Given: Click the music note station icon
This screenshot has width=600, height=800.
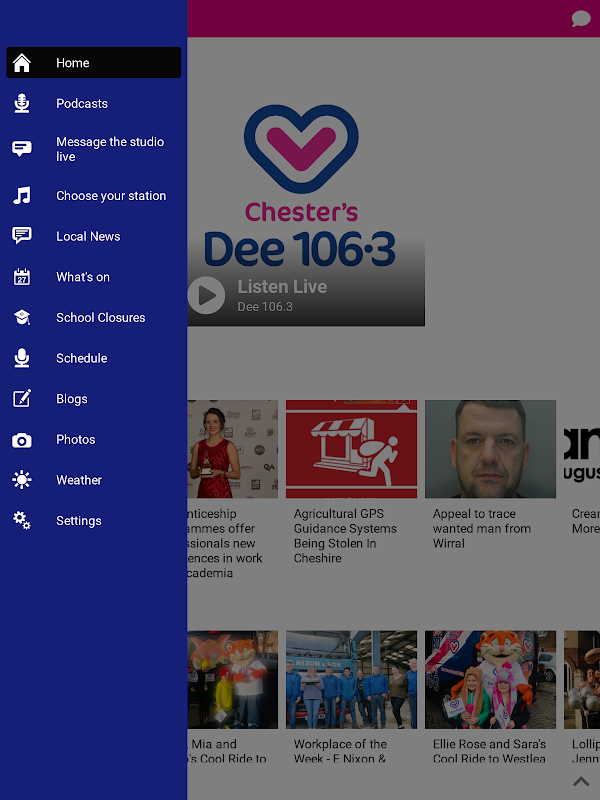Looking at the screenshot, I should [x=22, y=195].
